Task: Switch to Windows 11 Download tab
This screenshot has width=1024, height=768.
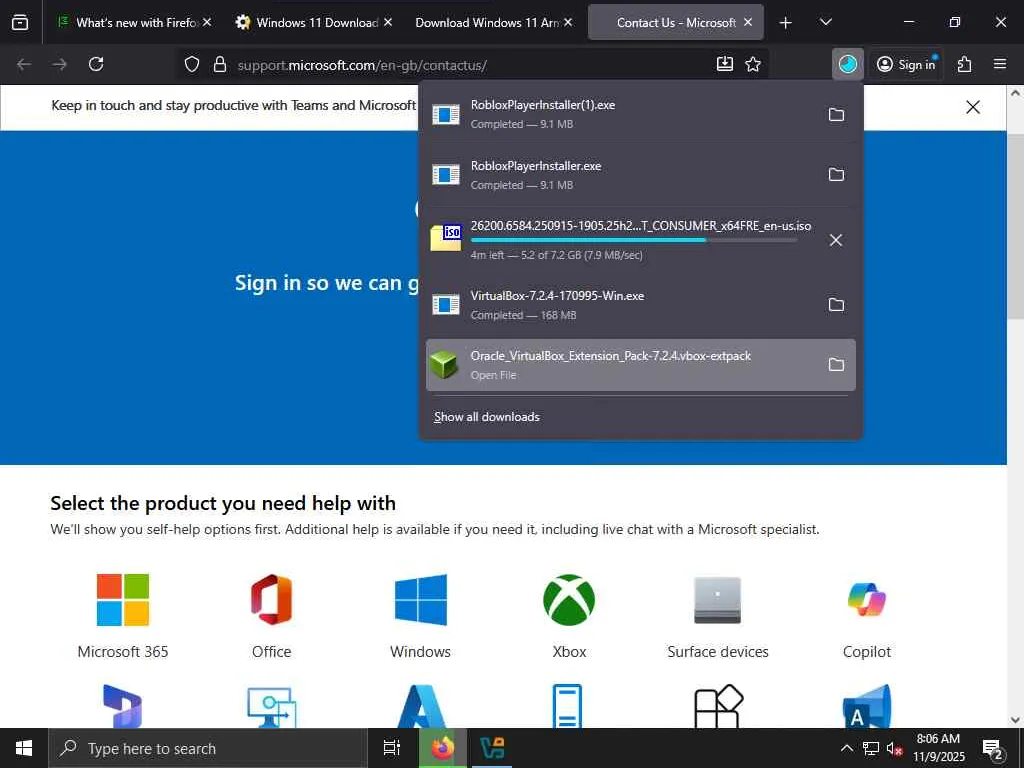Action: click(x=315, y=22)
